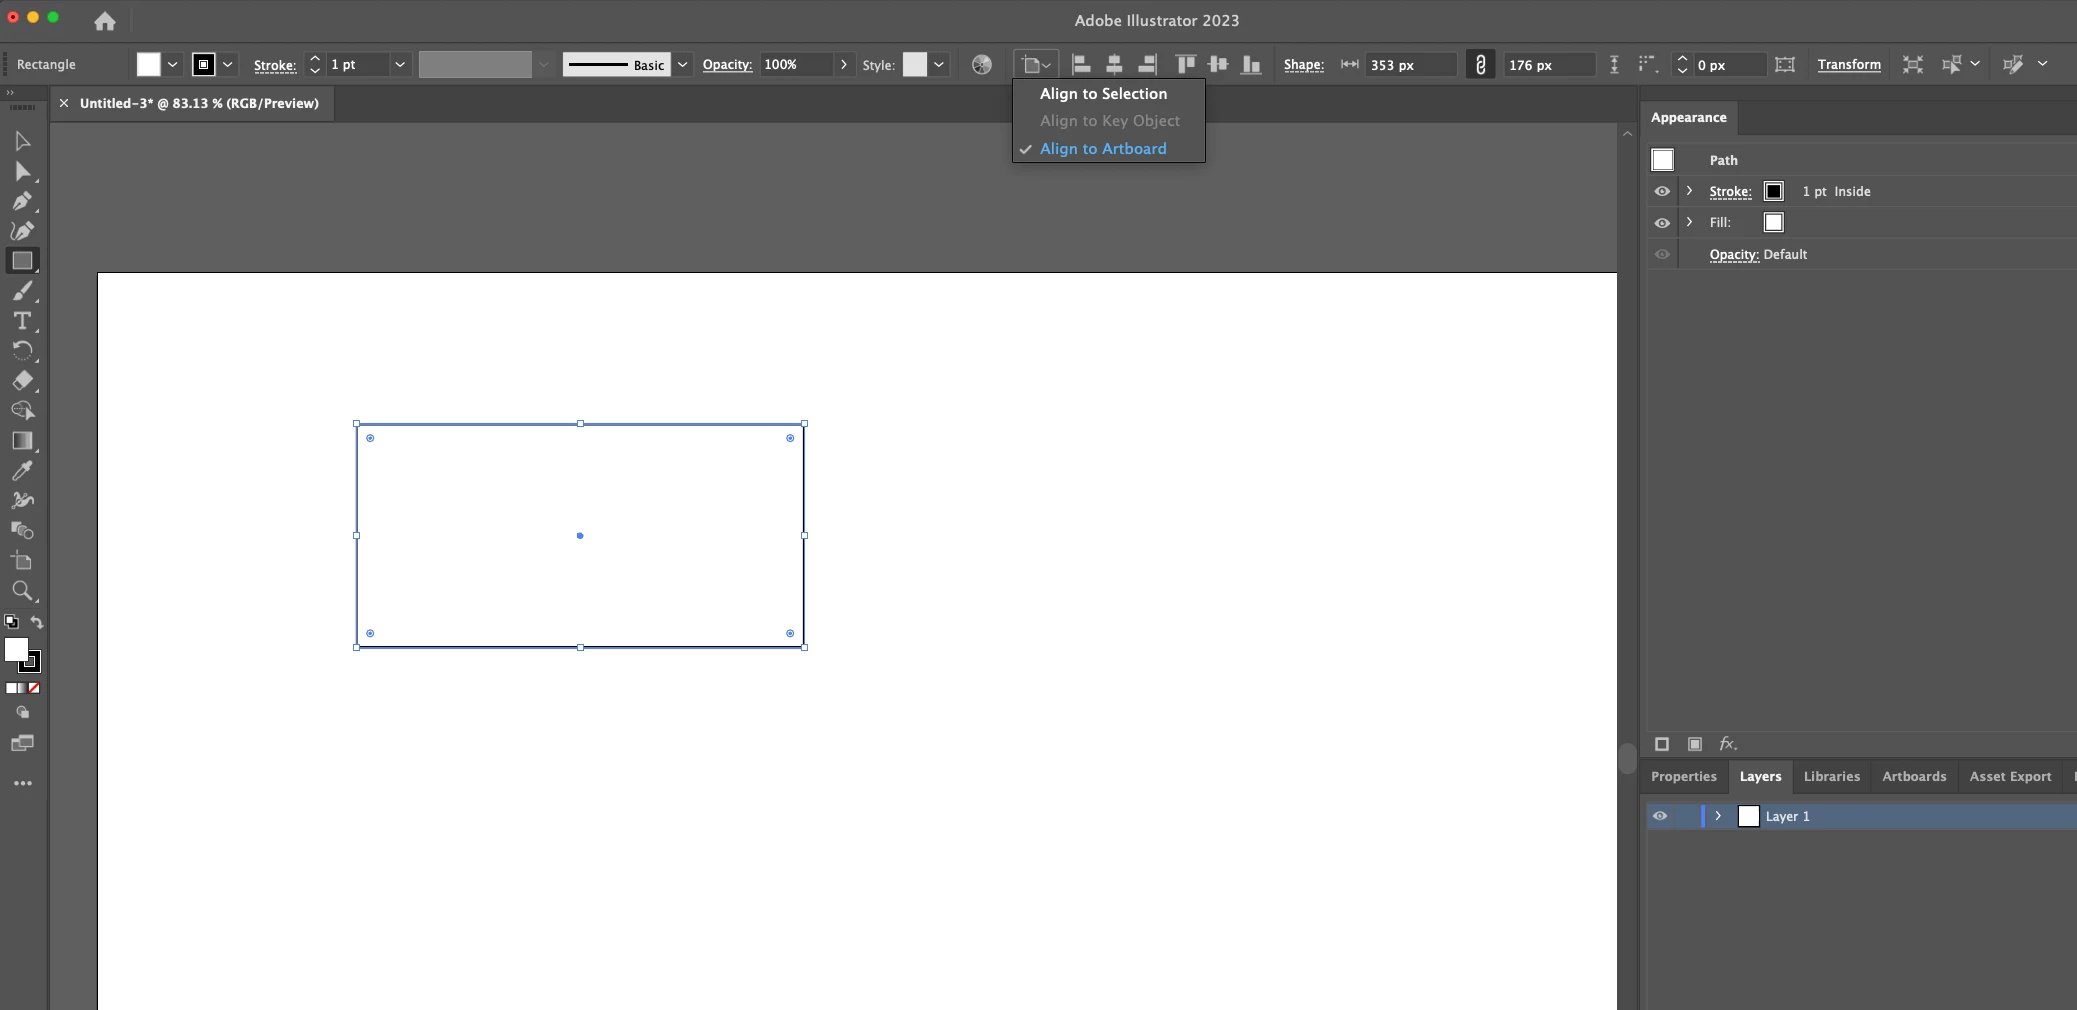Open brush definition Basic dropdown

pyautogui.click(x=683, y=64)
